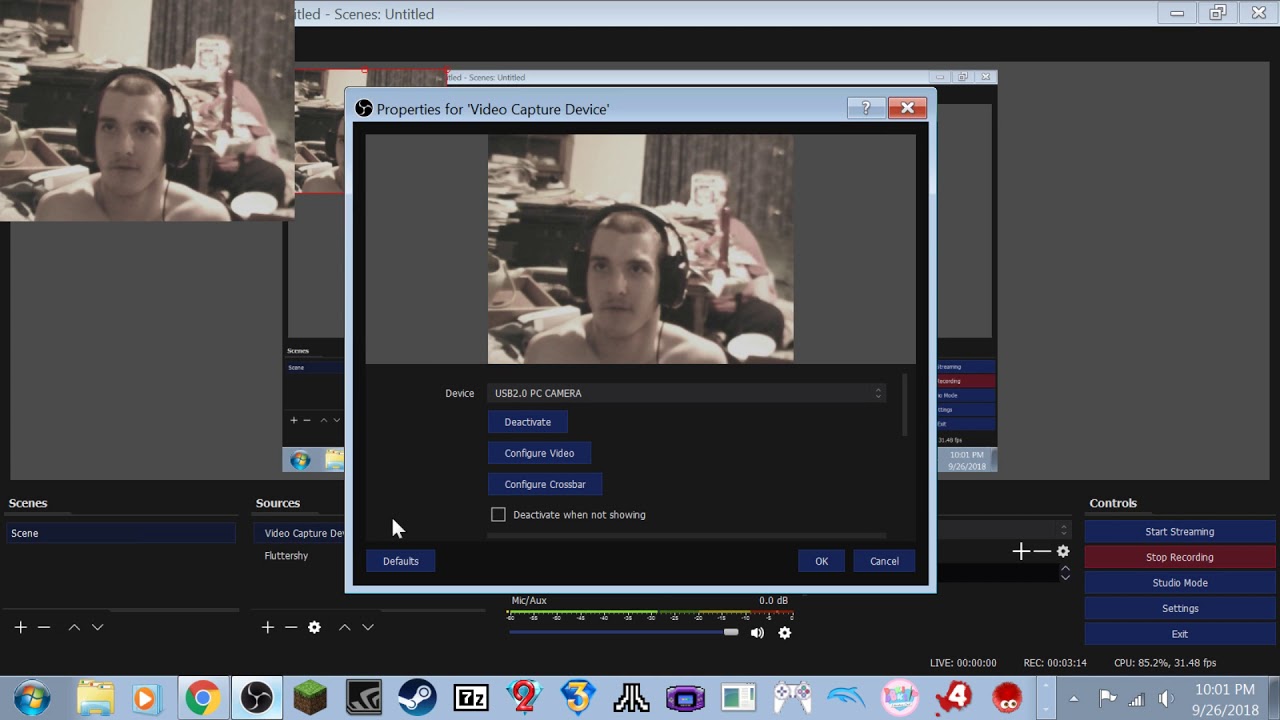Launch Minecraft from the taskbar
This screenshot has width=1280, height=720.
coord(310,697)
